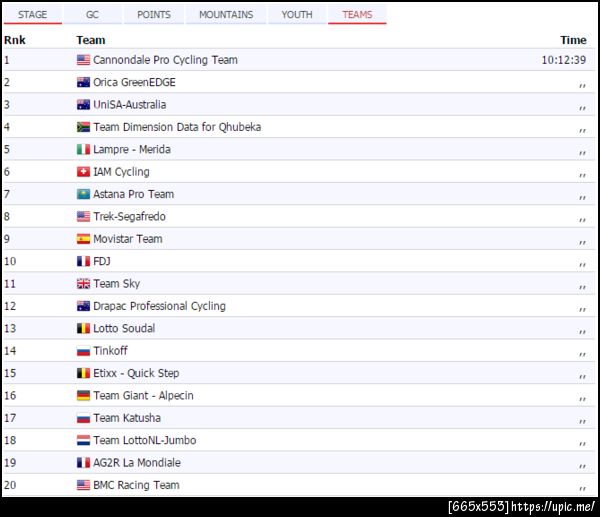Click rank number 15 in the table

[10, 373]
